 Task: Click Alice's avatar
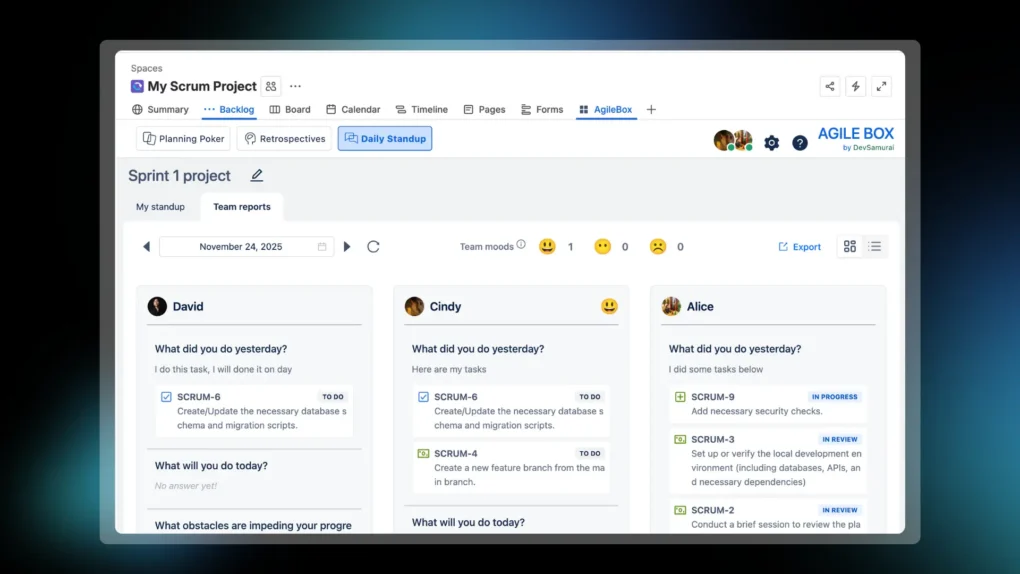coord(671,307)
